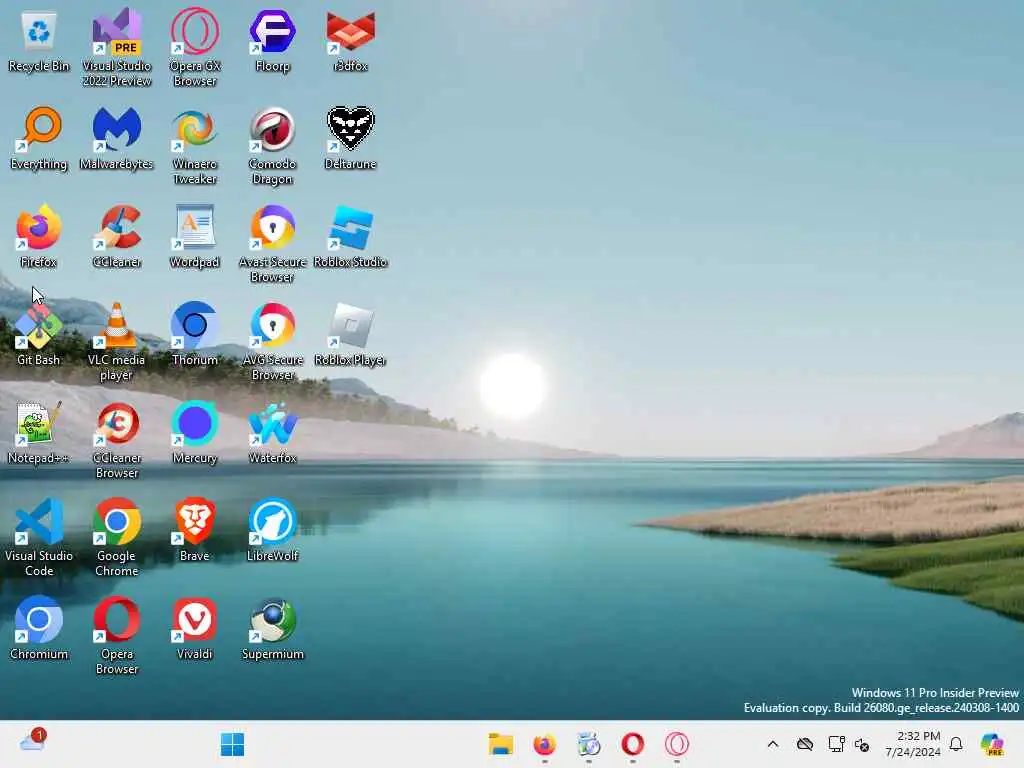Image resolution: width=1024 pixels, height=768 pixels.
Task: Select the CCleaner desktop icon
Action: pos(117,236)
